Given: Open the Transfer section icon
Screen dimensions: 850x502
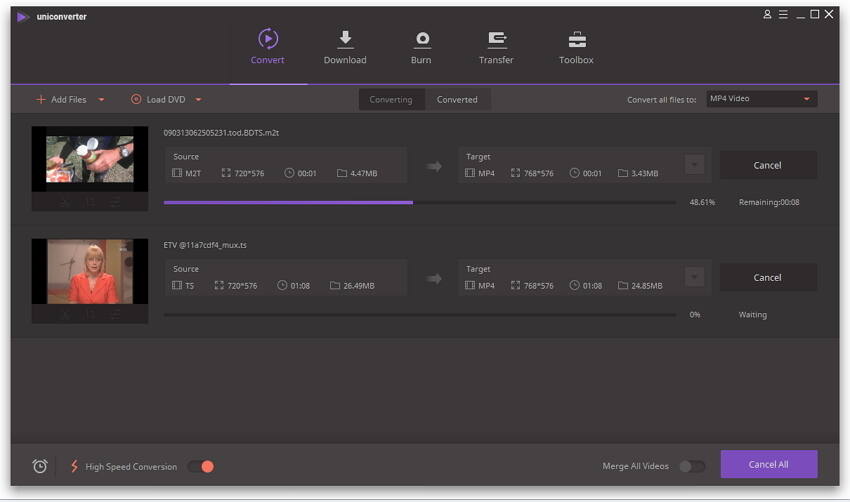Looking at the screenshot, I should pyautogui.click(x=497, y=39).
